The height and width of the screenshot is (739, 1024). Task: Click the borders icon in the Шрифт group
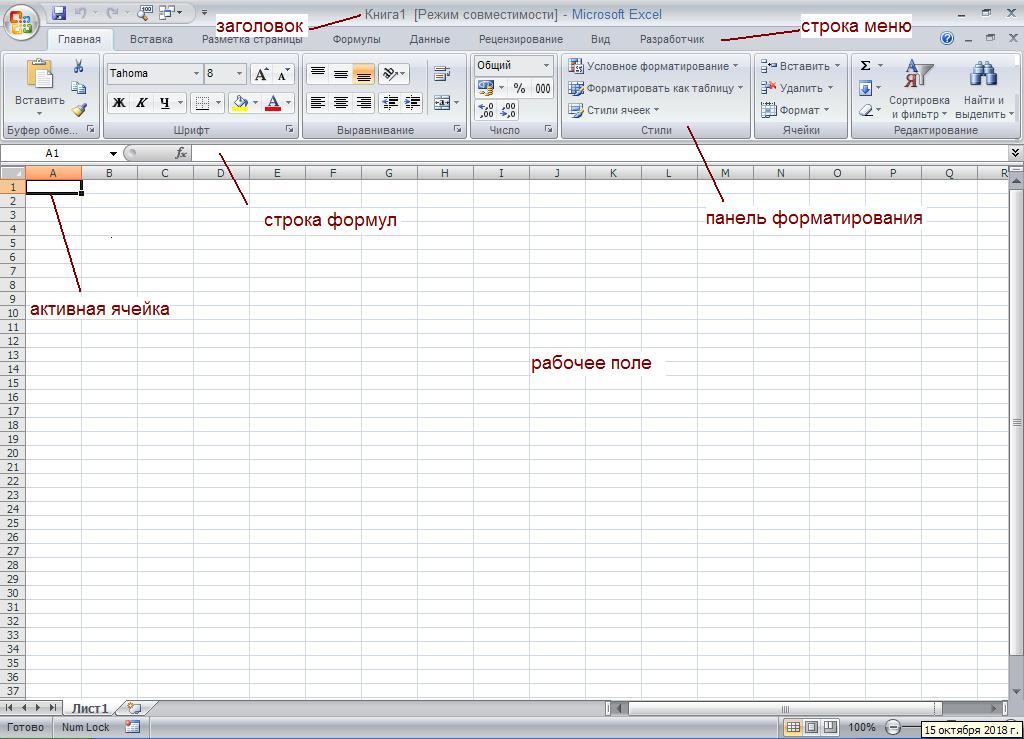pyautogui.click(x=203, y=103)
